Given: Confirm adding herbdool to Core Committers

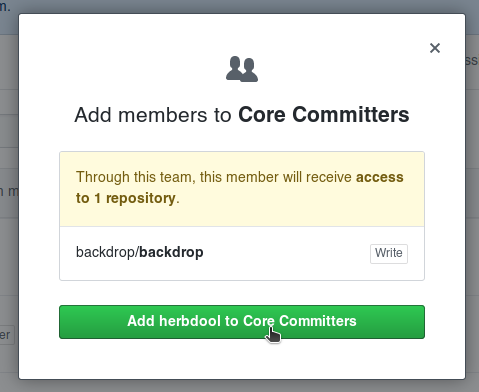Looking at the screenshot, I should (242, 322).
